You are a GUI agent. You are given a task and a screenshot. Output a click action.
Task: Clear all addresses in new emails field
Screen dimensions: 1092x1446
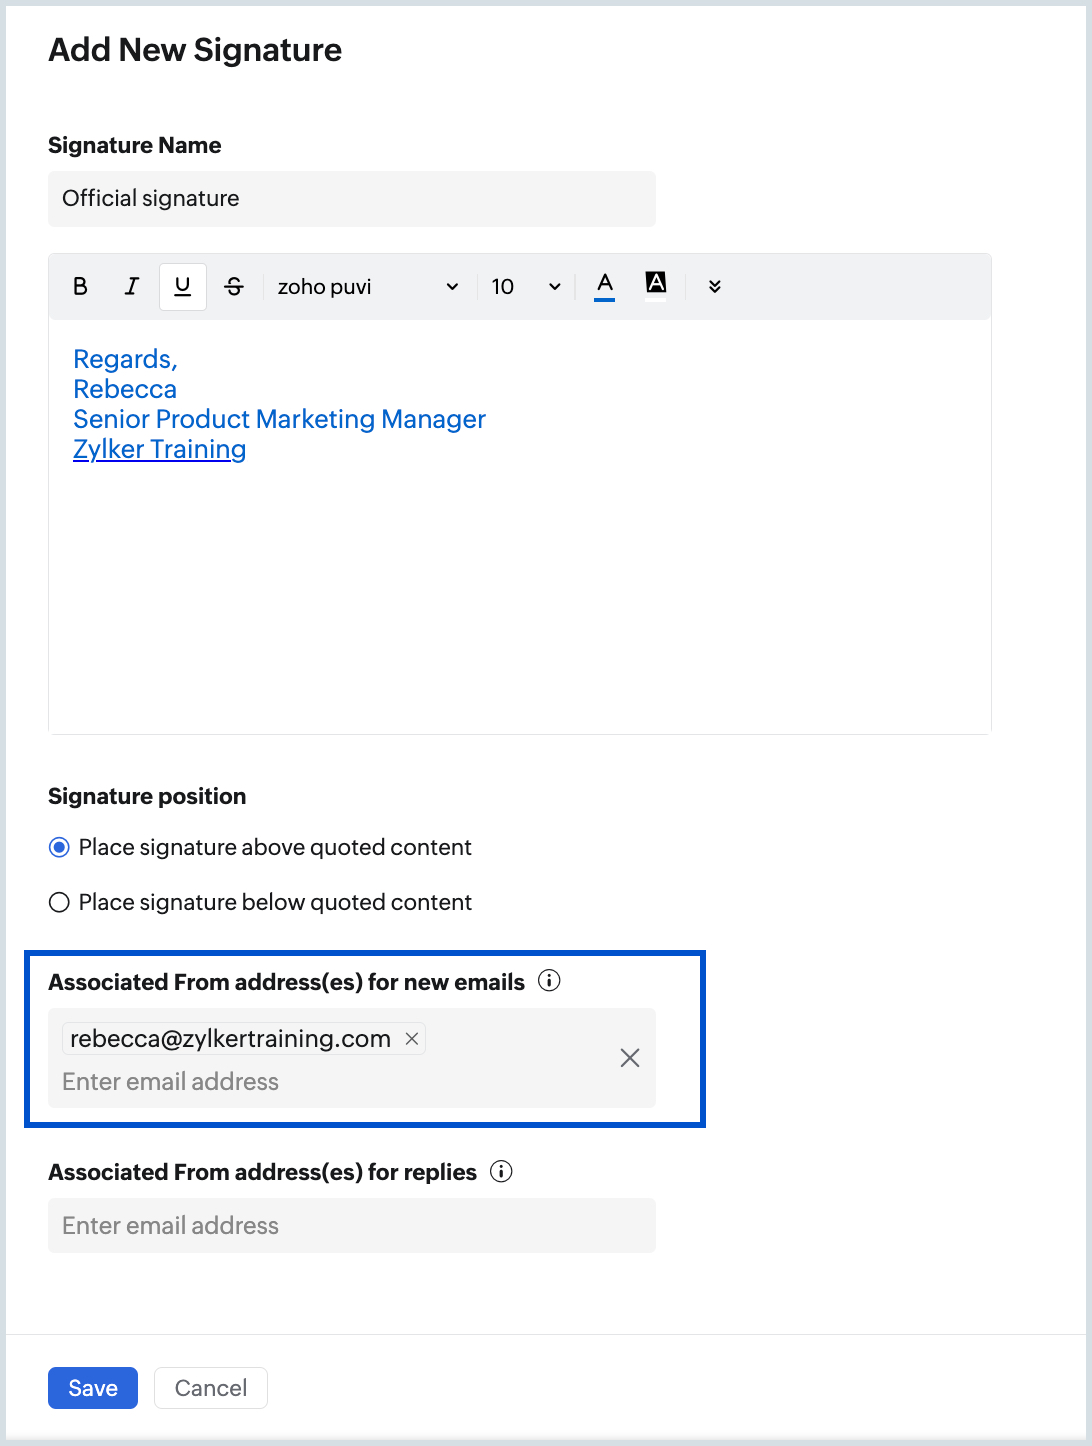click(x=629, y=1058)
